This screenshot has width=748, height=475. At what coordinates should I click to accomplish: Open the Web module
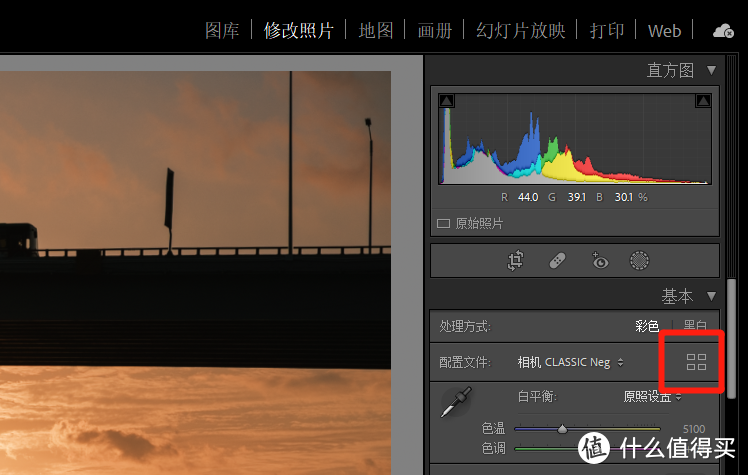(x=664, y=31)
